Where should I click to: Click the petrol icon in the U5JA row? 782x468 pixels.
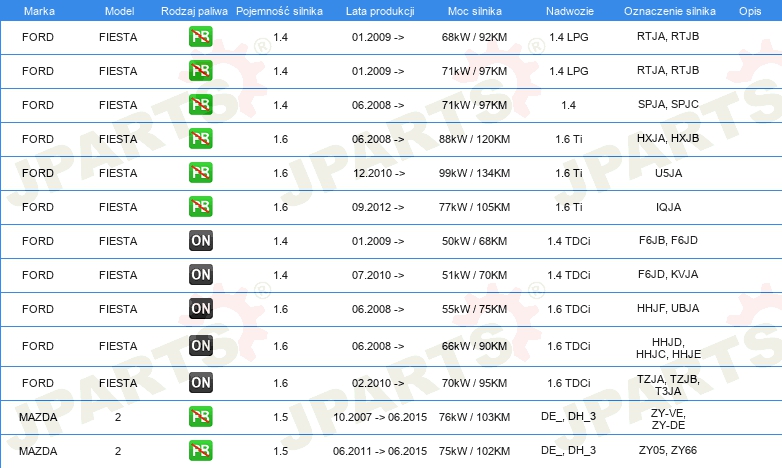pyautogui.click(x=200, y=173)
